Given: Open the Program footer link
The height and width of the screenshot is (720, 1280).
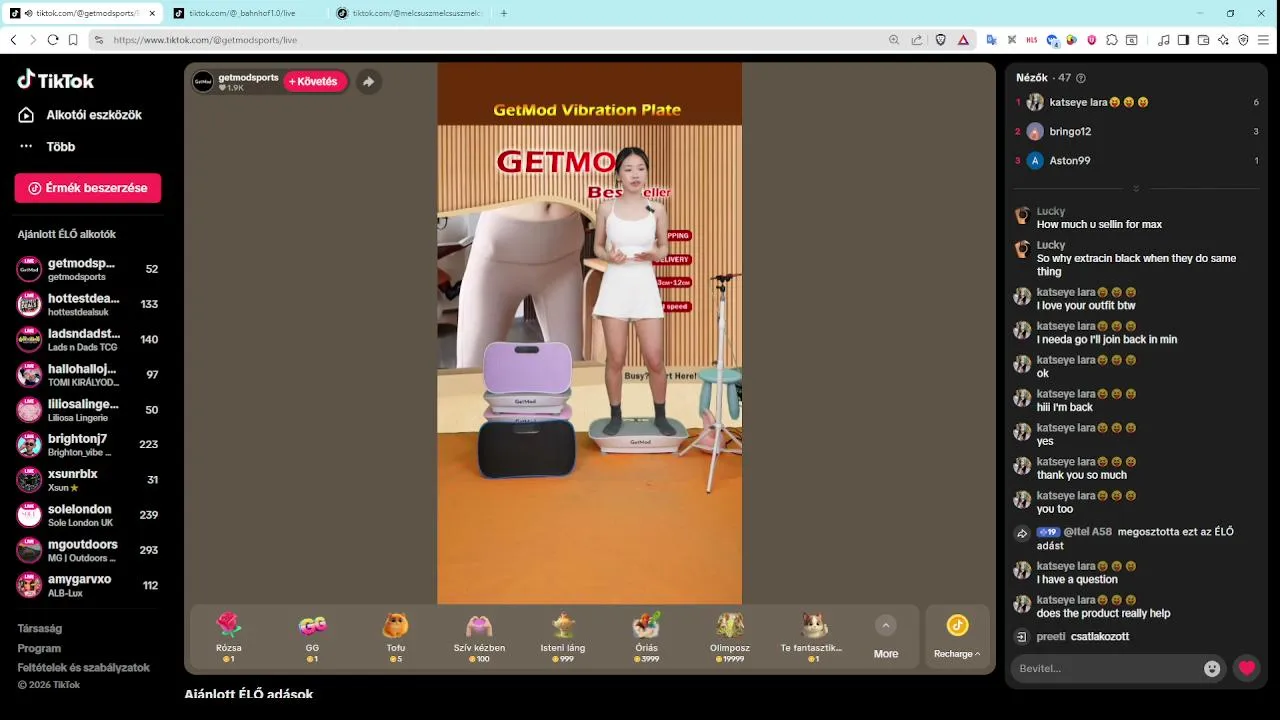Looking at the screenshot, I should click(x=39, y=648).
